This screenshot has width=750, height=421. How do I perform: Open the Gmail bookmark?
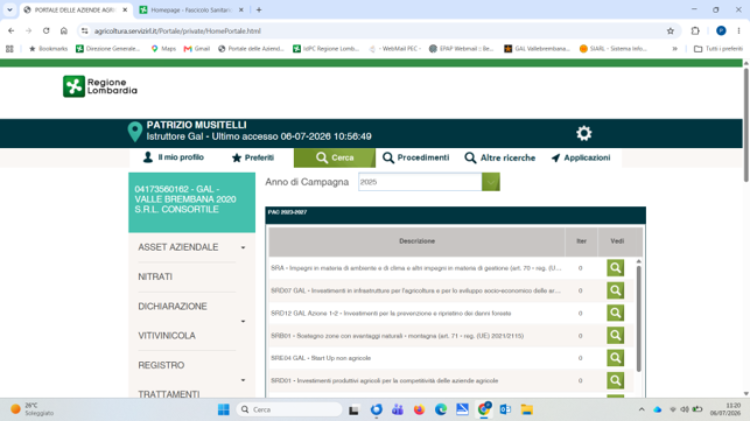(x=197, y=49)
